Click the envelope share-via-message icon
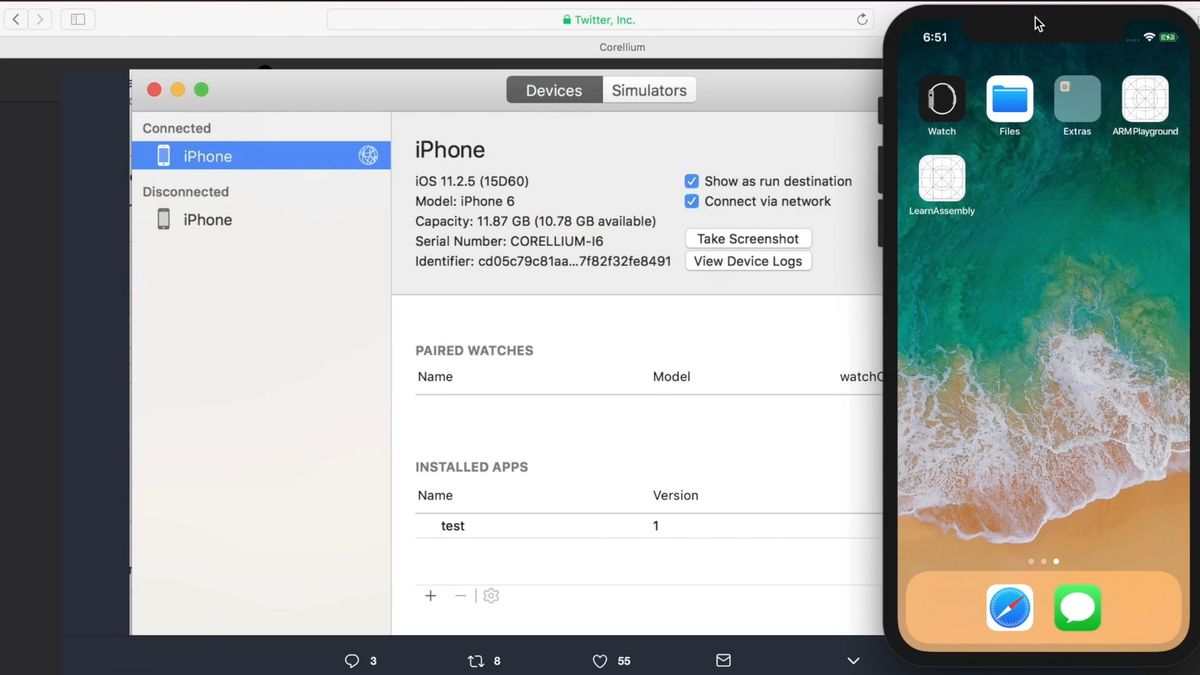This screenshot has height=675, width=1200. pos(724,661)
